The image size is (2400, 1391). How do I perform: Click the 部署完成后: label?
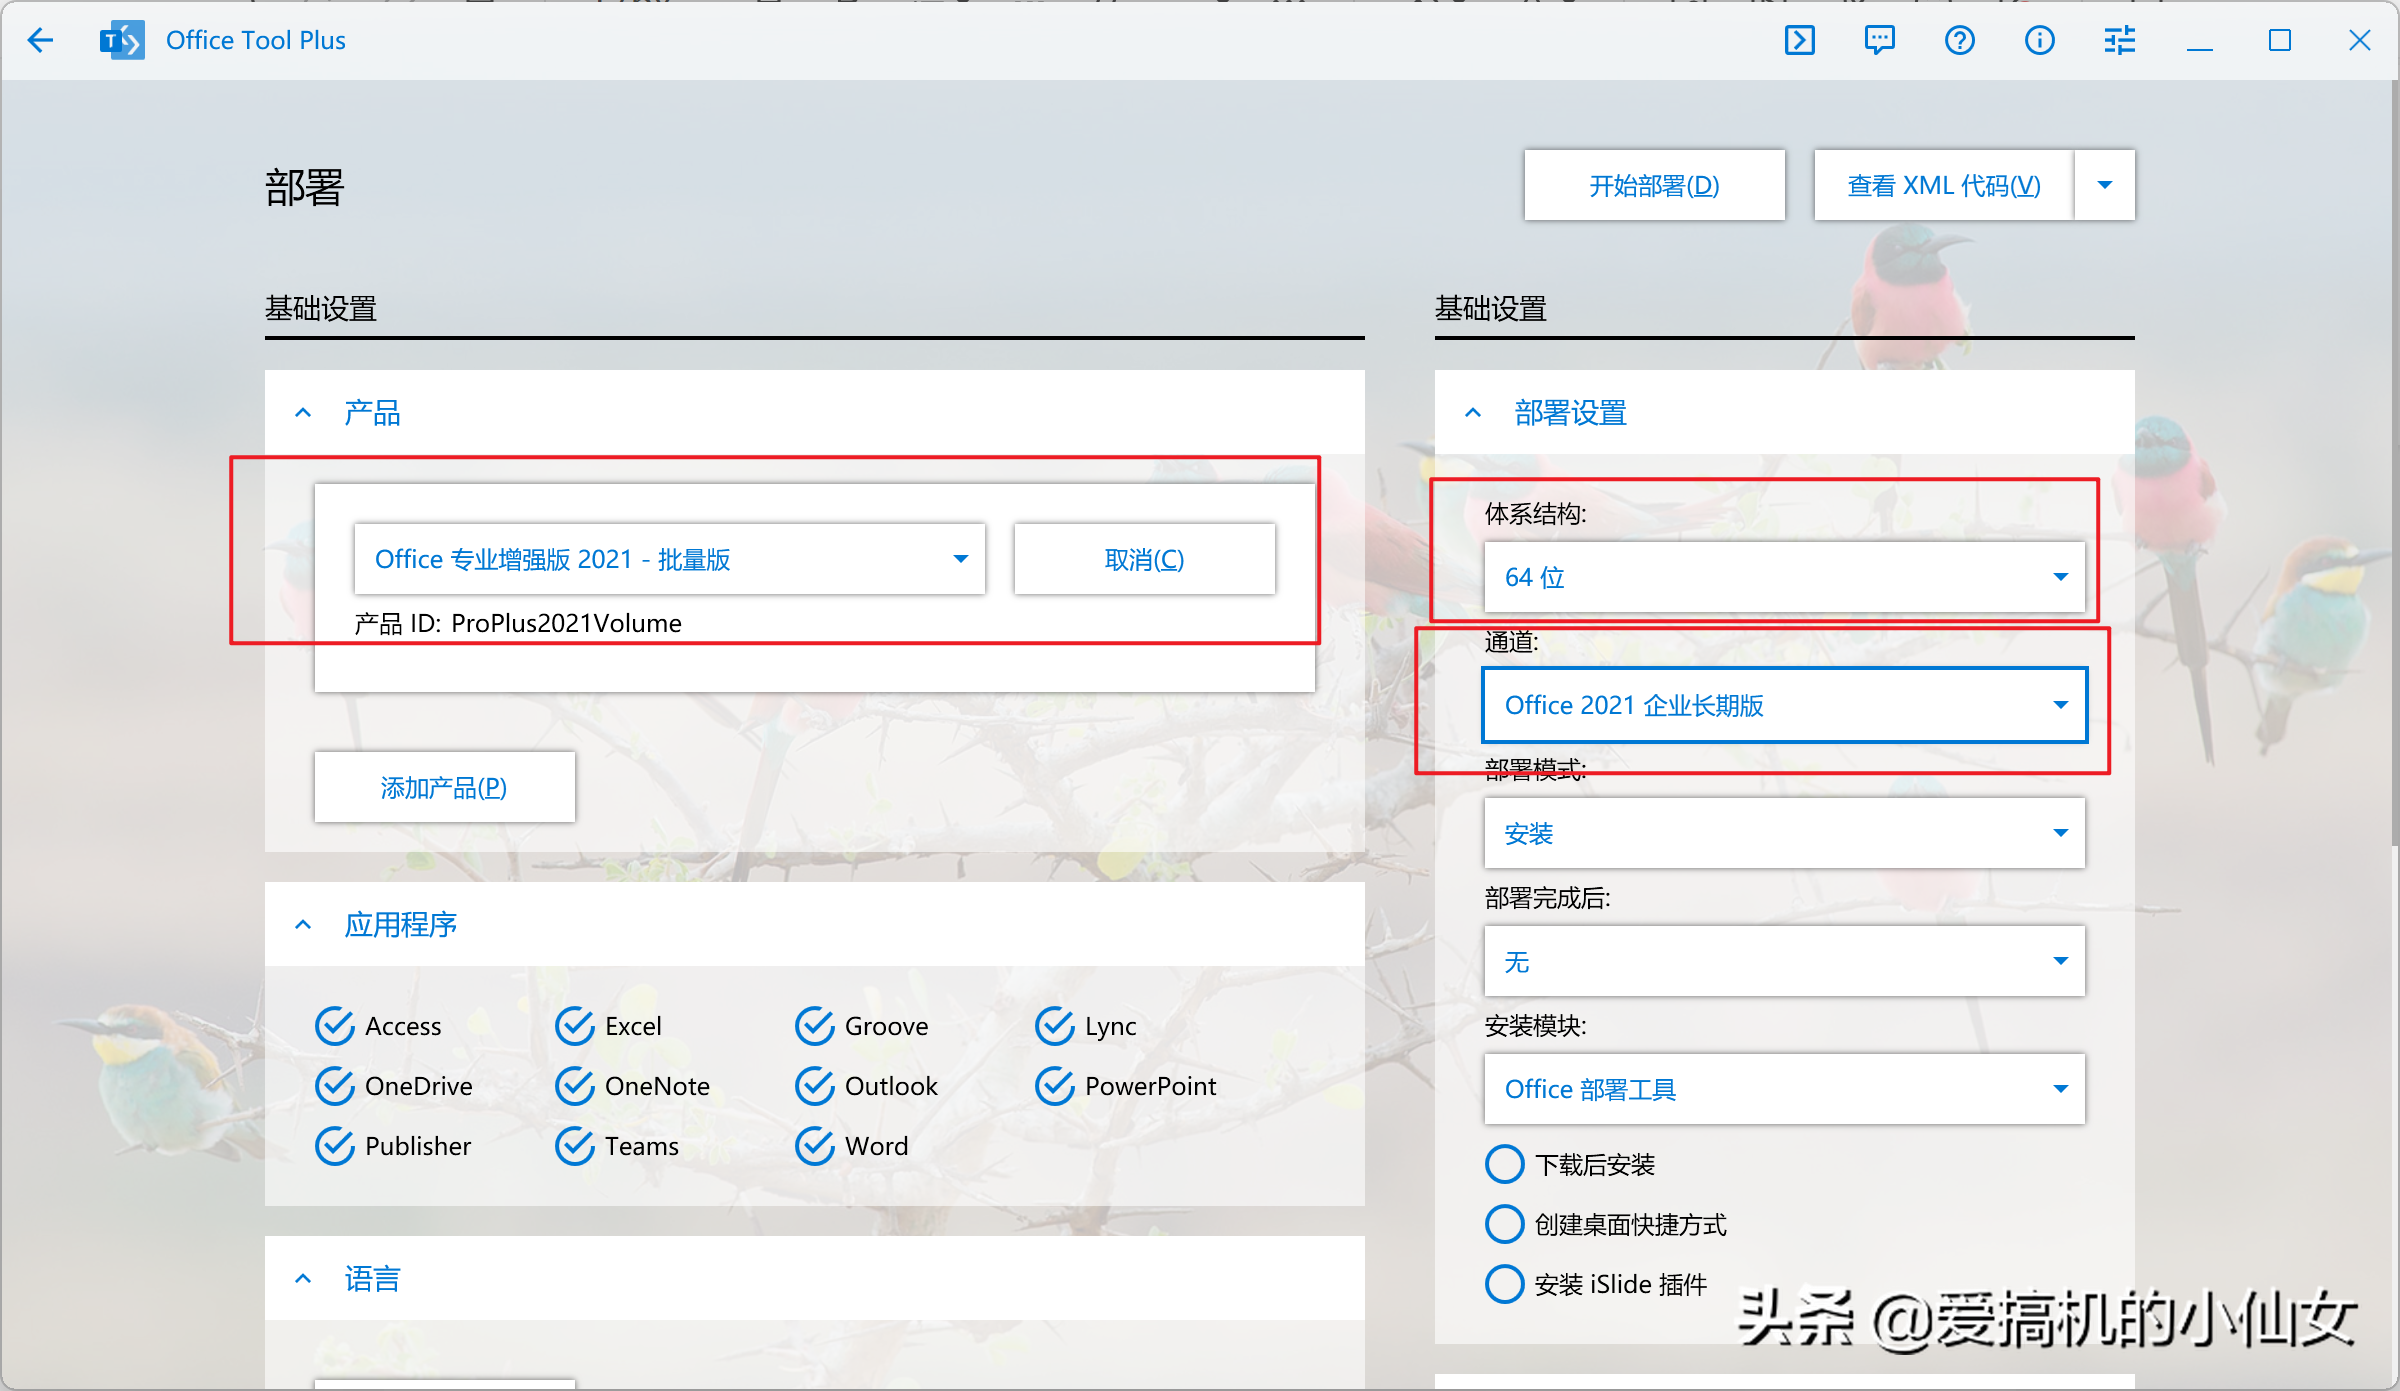pyautogui.click(x=1548, y=898)
